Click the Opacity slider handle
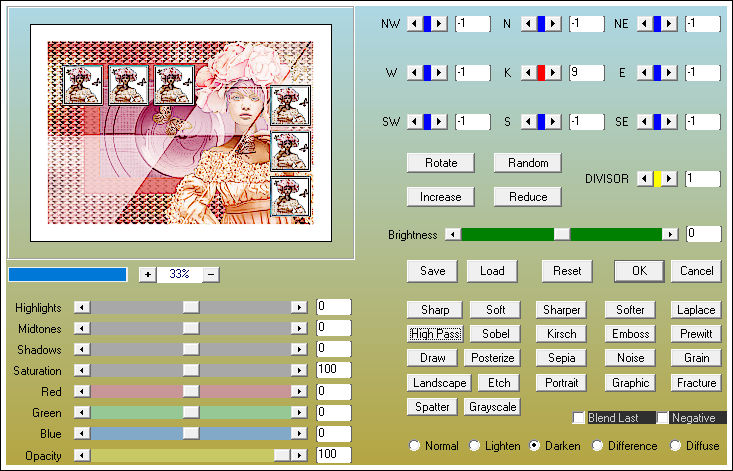Image resolution: width=733 pixels, height=471 pixels. pos(282,455)
